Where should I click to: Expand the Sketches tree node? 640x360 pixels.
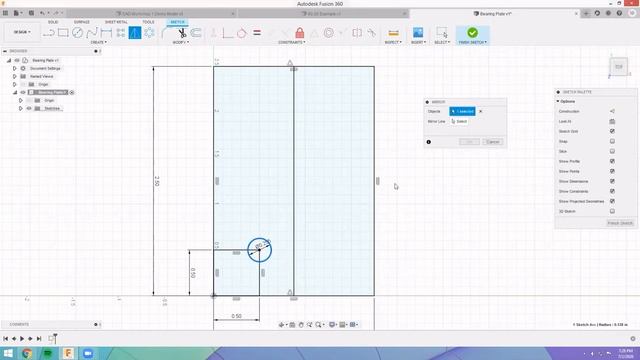[21, 109]
